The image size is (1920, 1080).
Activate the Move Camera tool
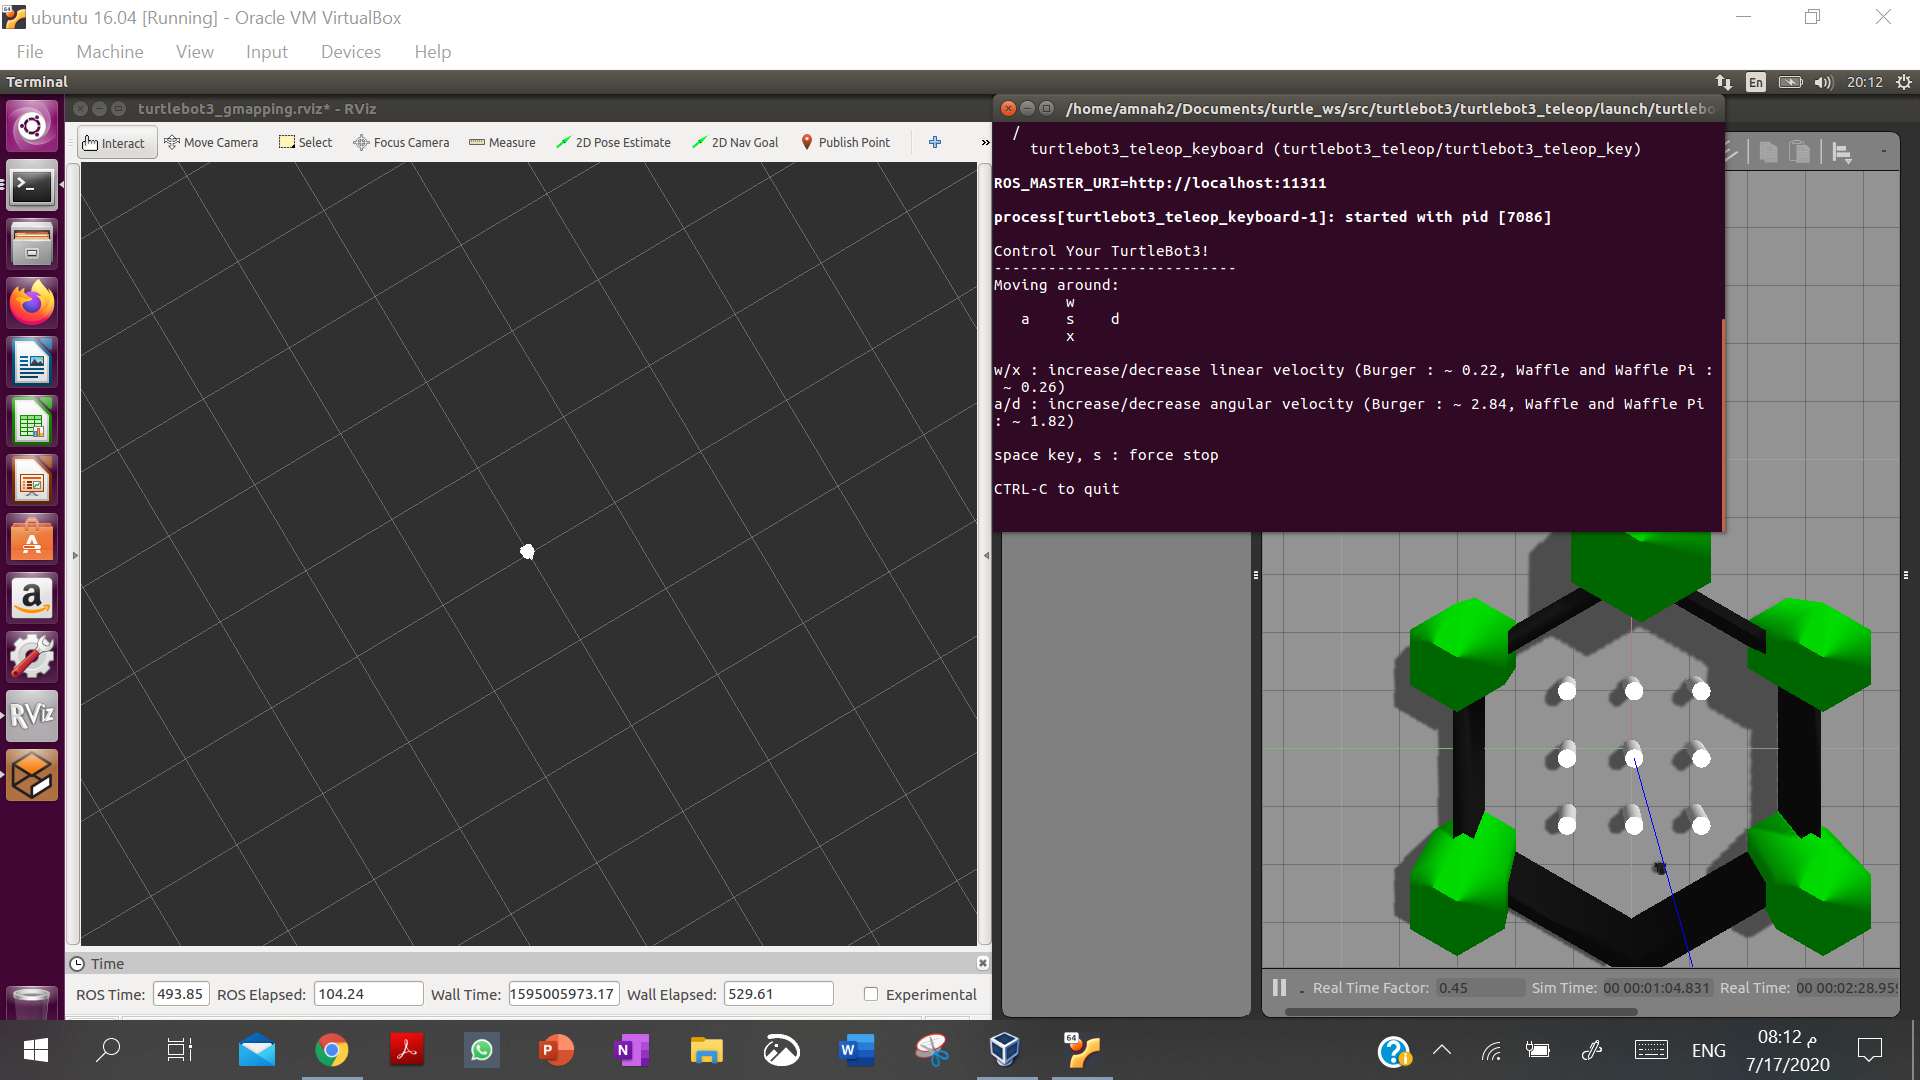click(211, 143)
